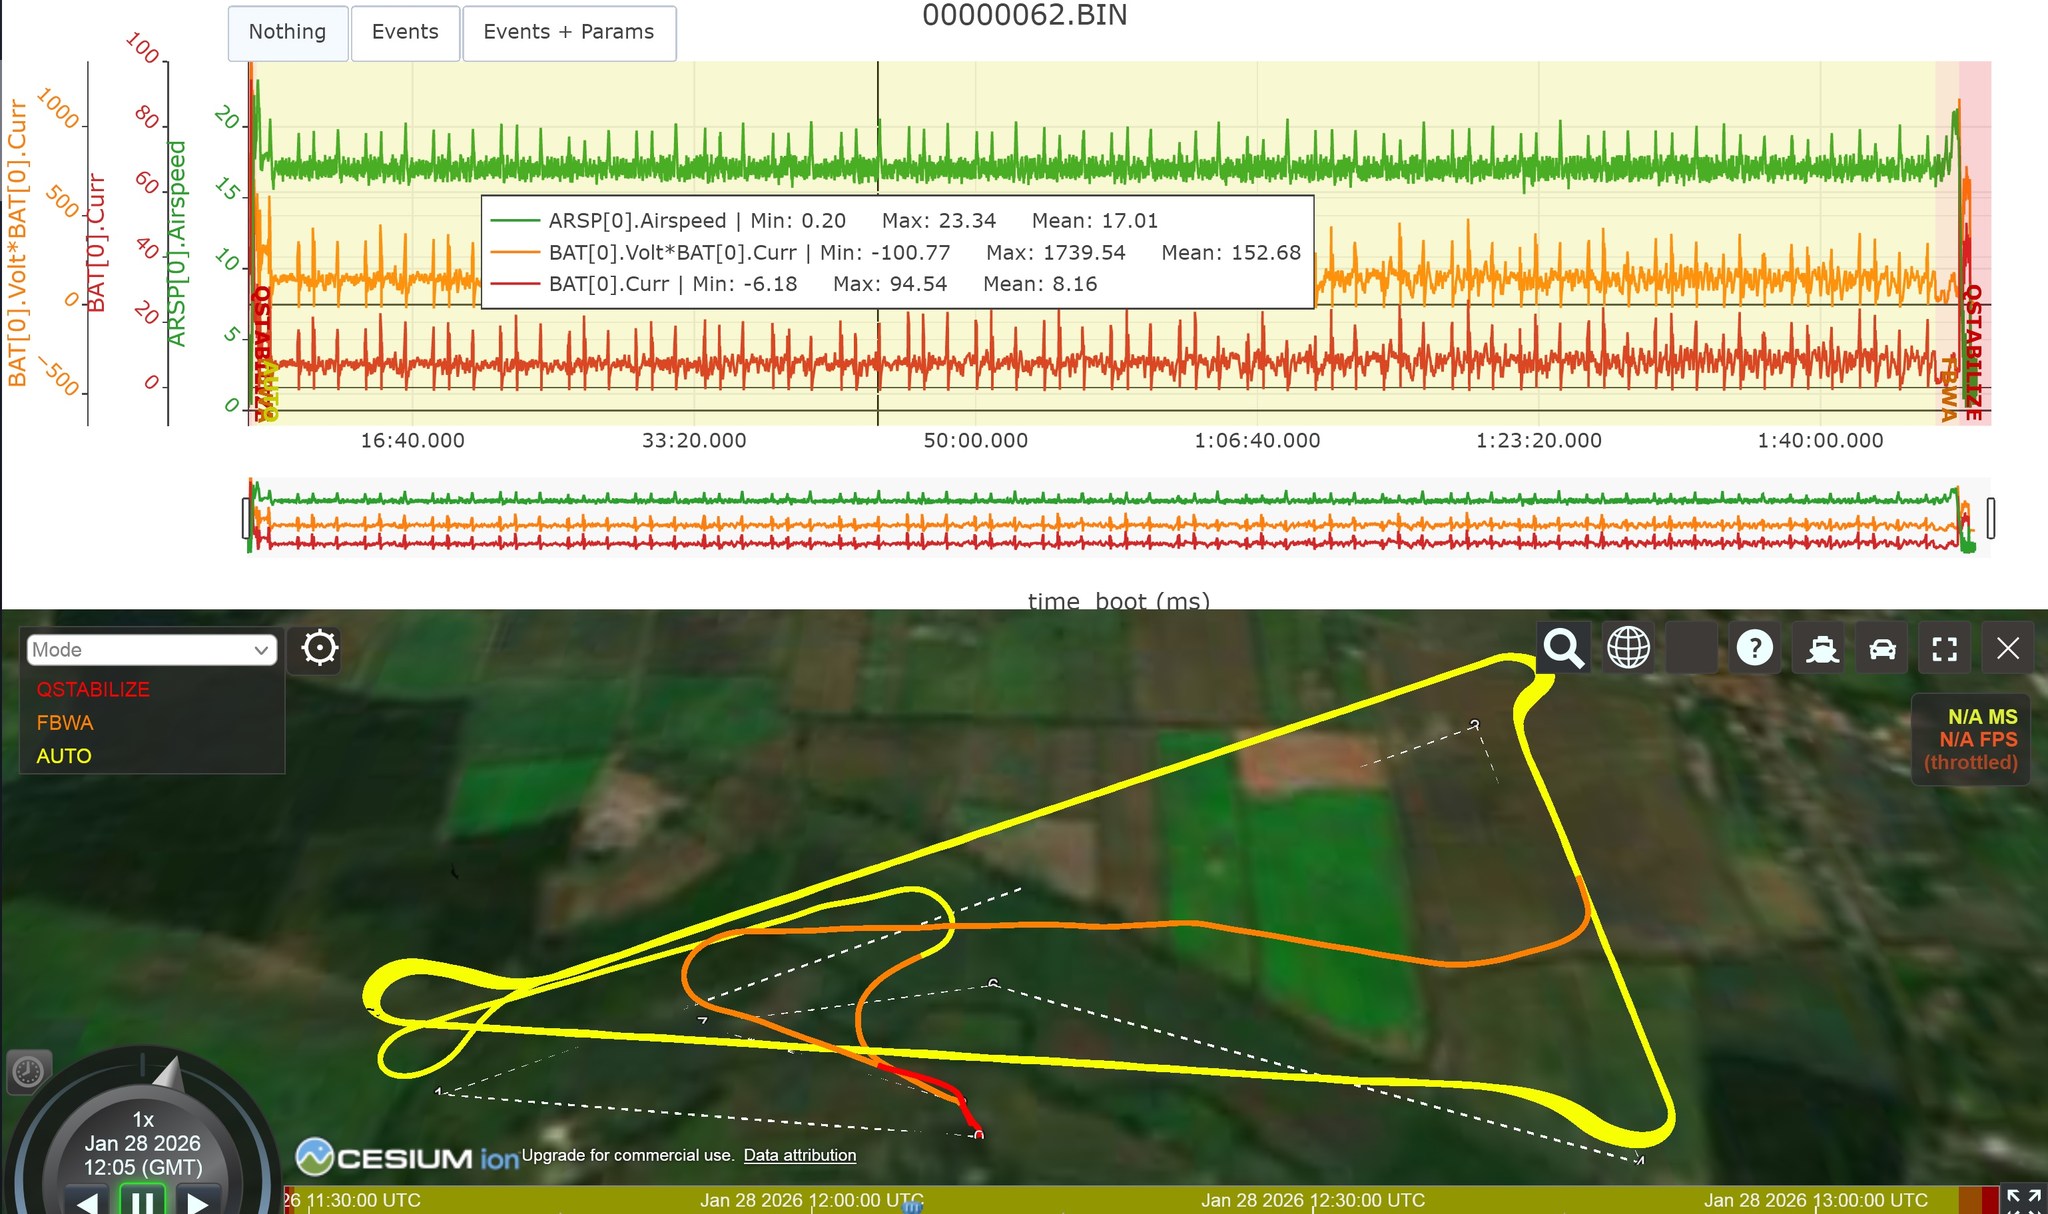
Task: Click right handle of plot range slider
Action: pyautogui.click(x=1990, y=518)
